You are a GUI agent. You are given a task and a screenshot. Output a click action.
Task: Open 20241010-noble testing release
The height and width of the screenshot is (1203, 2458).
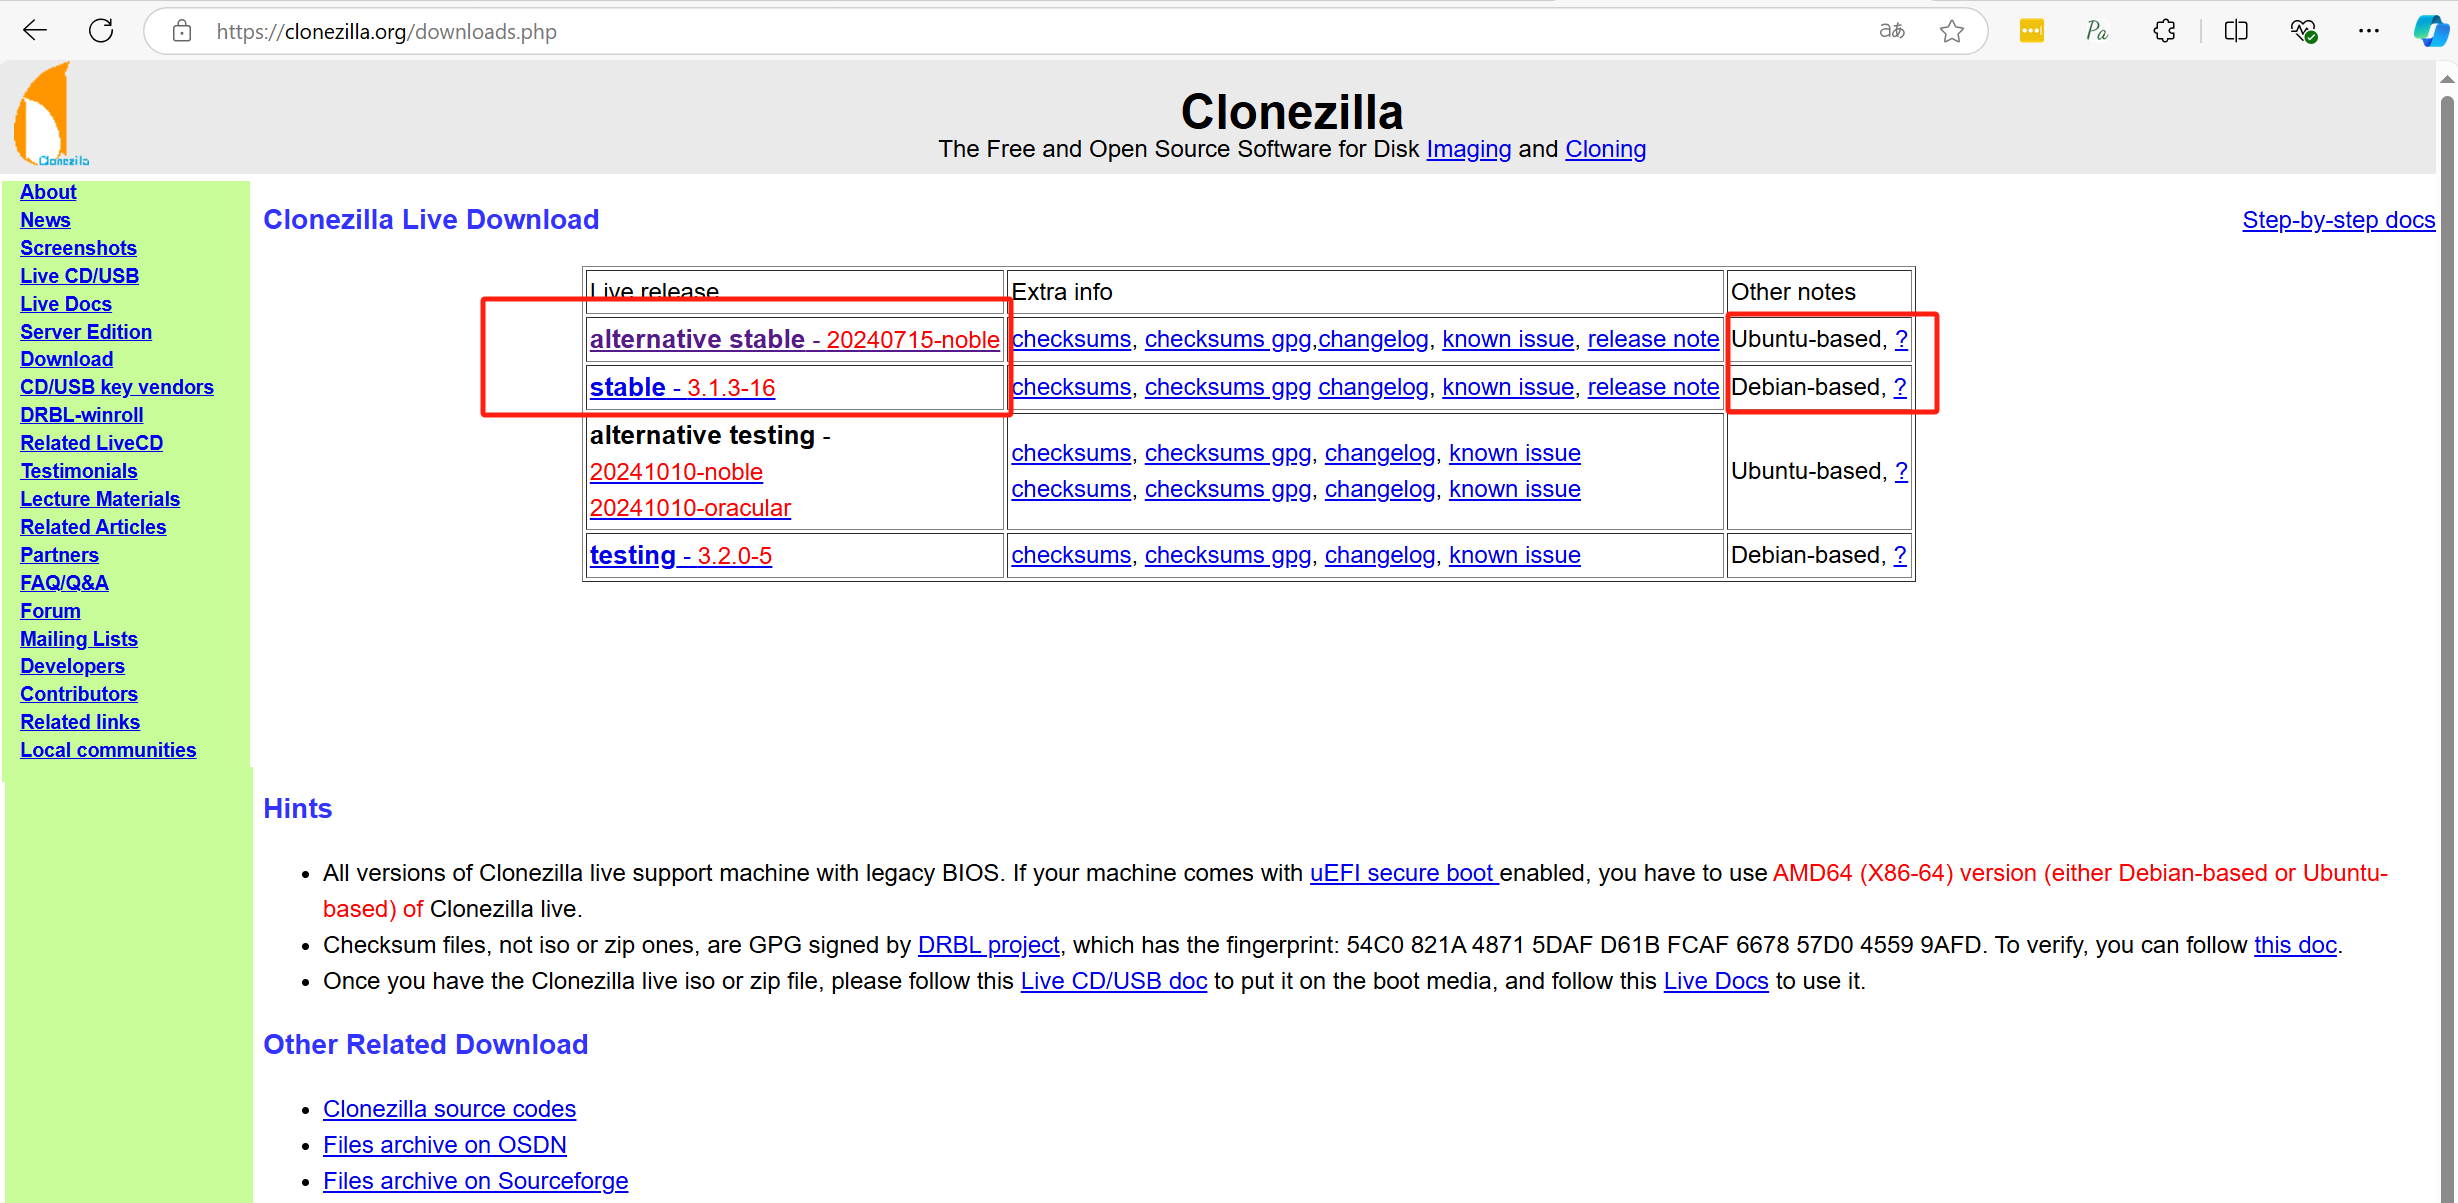676,472
